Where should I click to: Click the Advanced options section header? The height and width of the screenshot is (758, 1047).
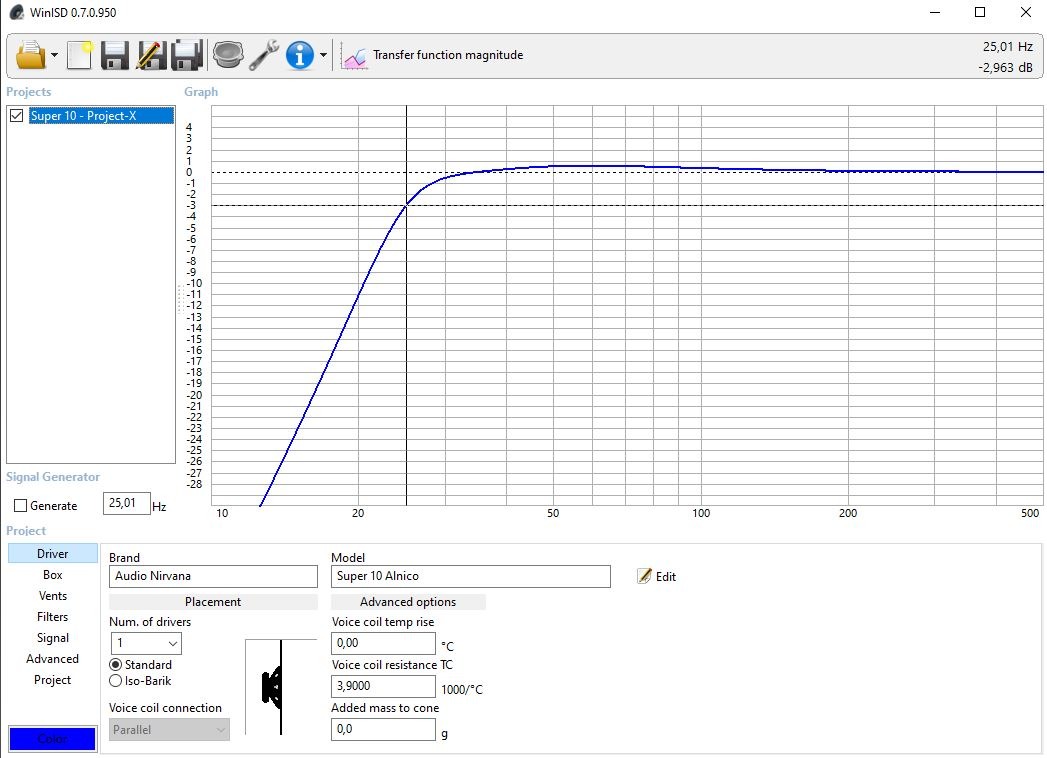click(408, 602)
